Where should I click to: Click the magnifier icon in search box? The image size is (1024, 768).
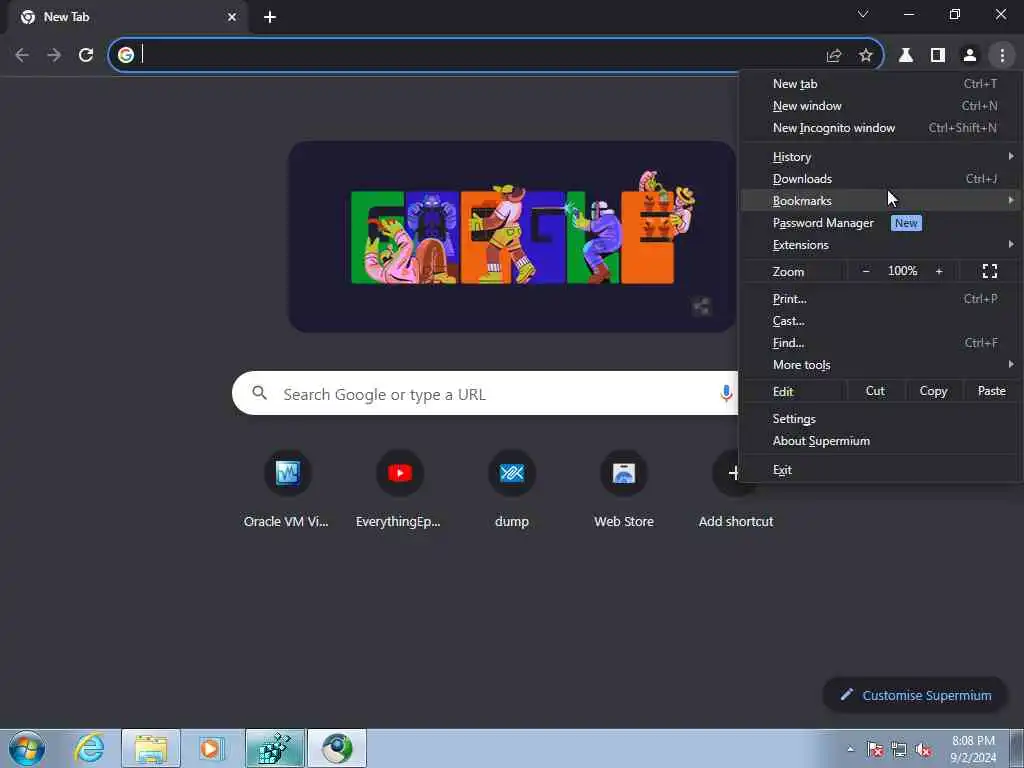pos(259,393)
